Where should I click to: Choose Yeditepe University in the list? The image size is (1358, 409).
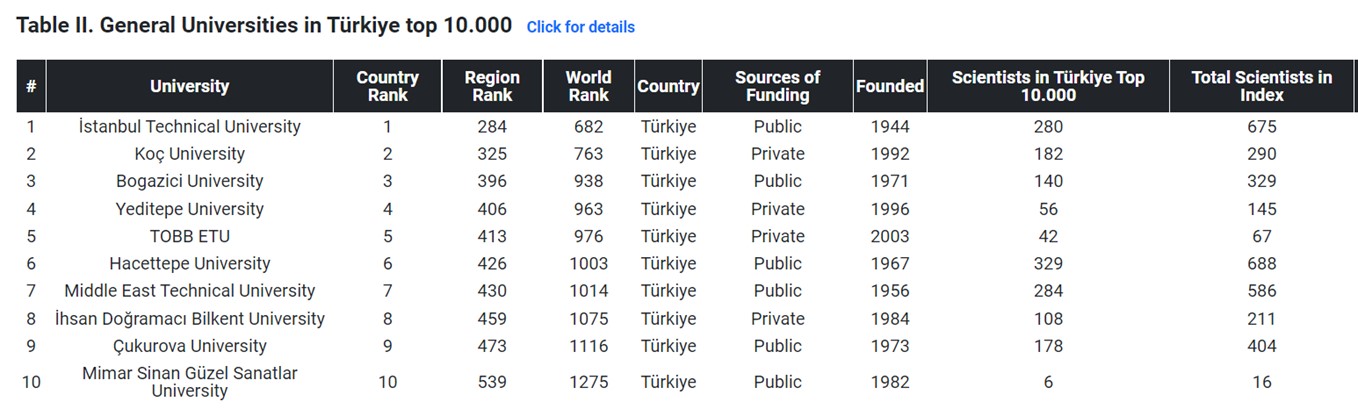click(190, 209)
